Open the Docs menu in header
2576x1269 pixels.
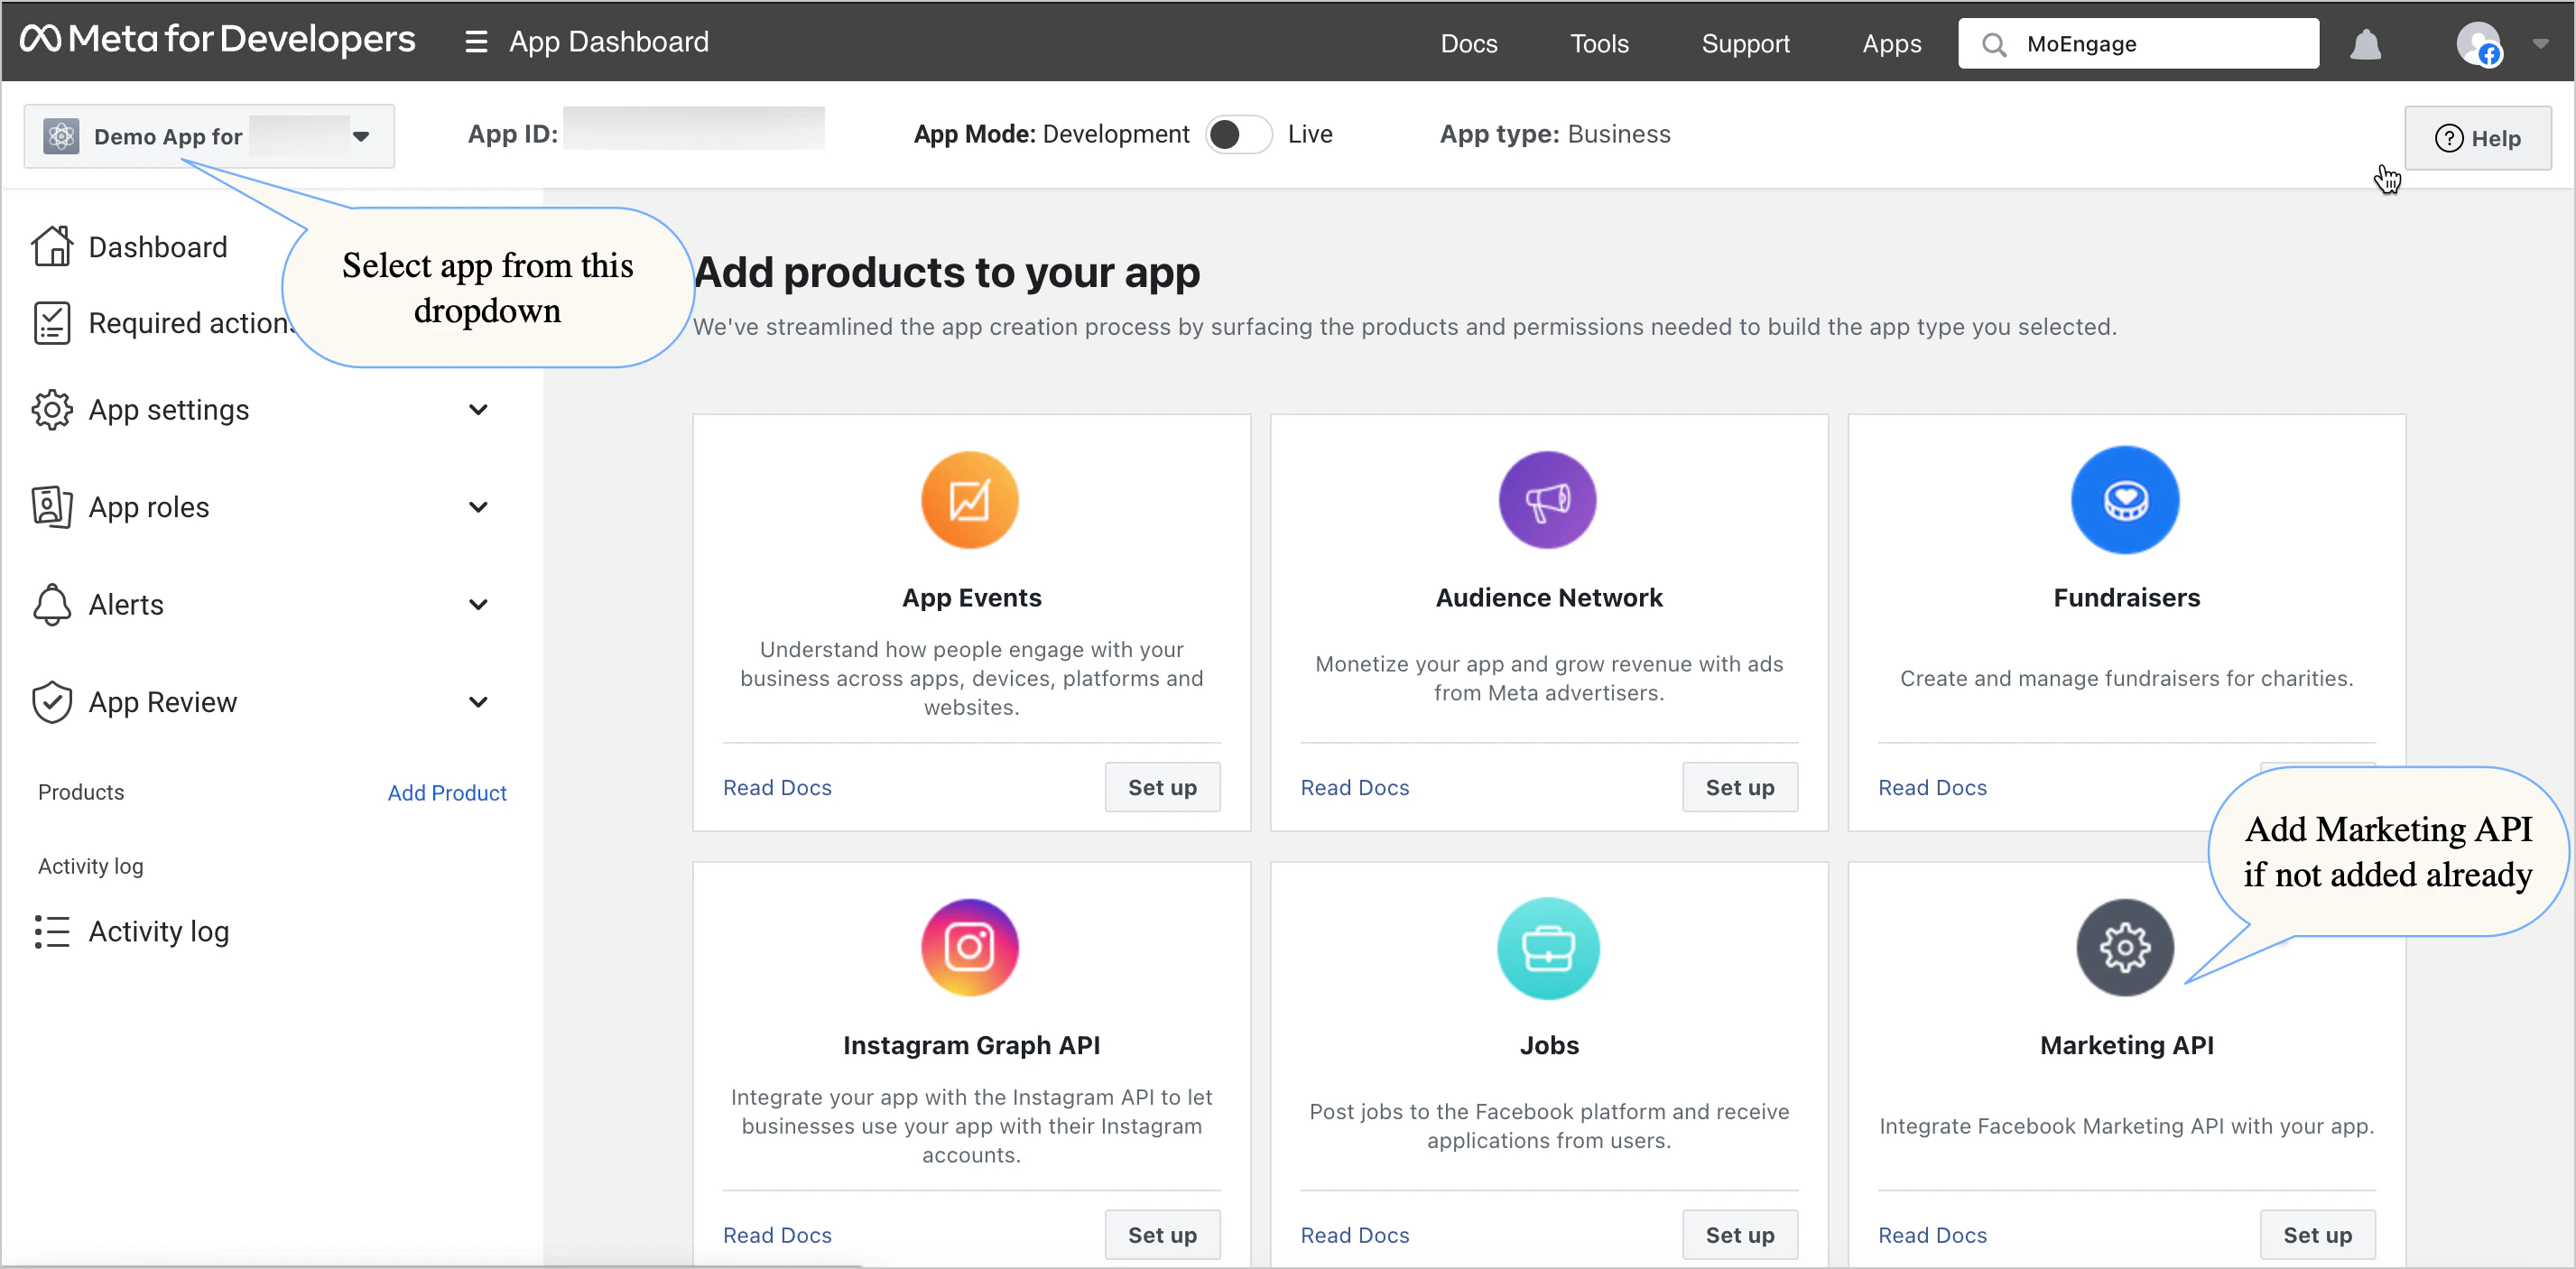click(x=1468, y=44)
